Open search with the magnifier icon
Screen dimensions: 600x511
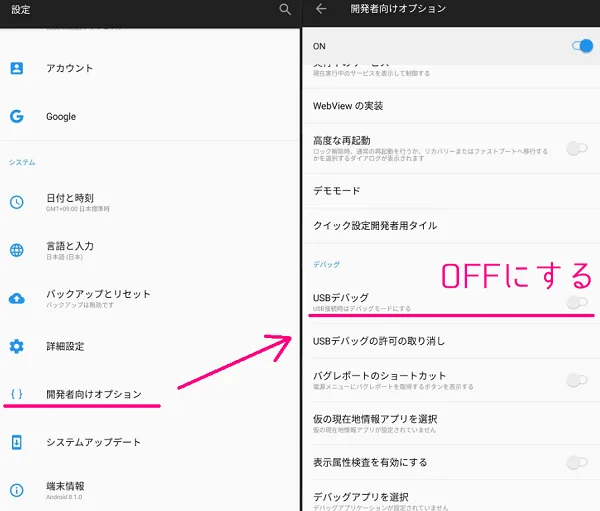(x=285, y=9)
